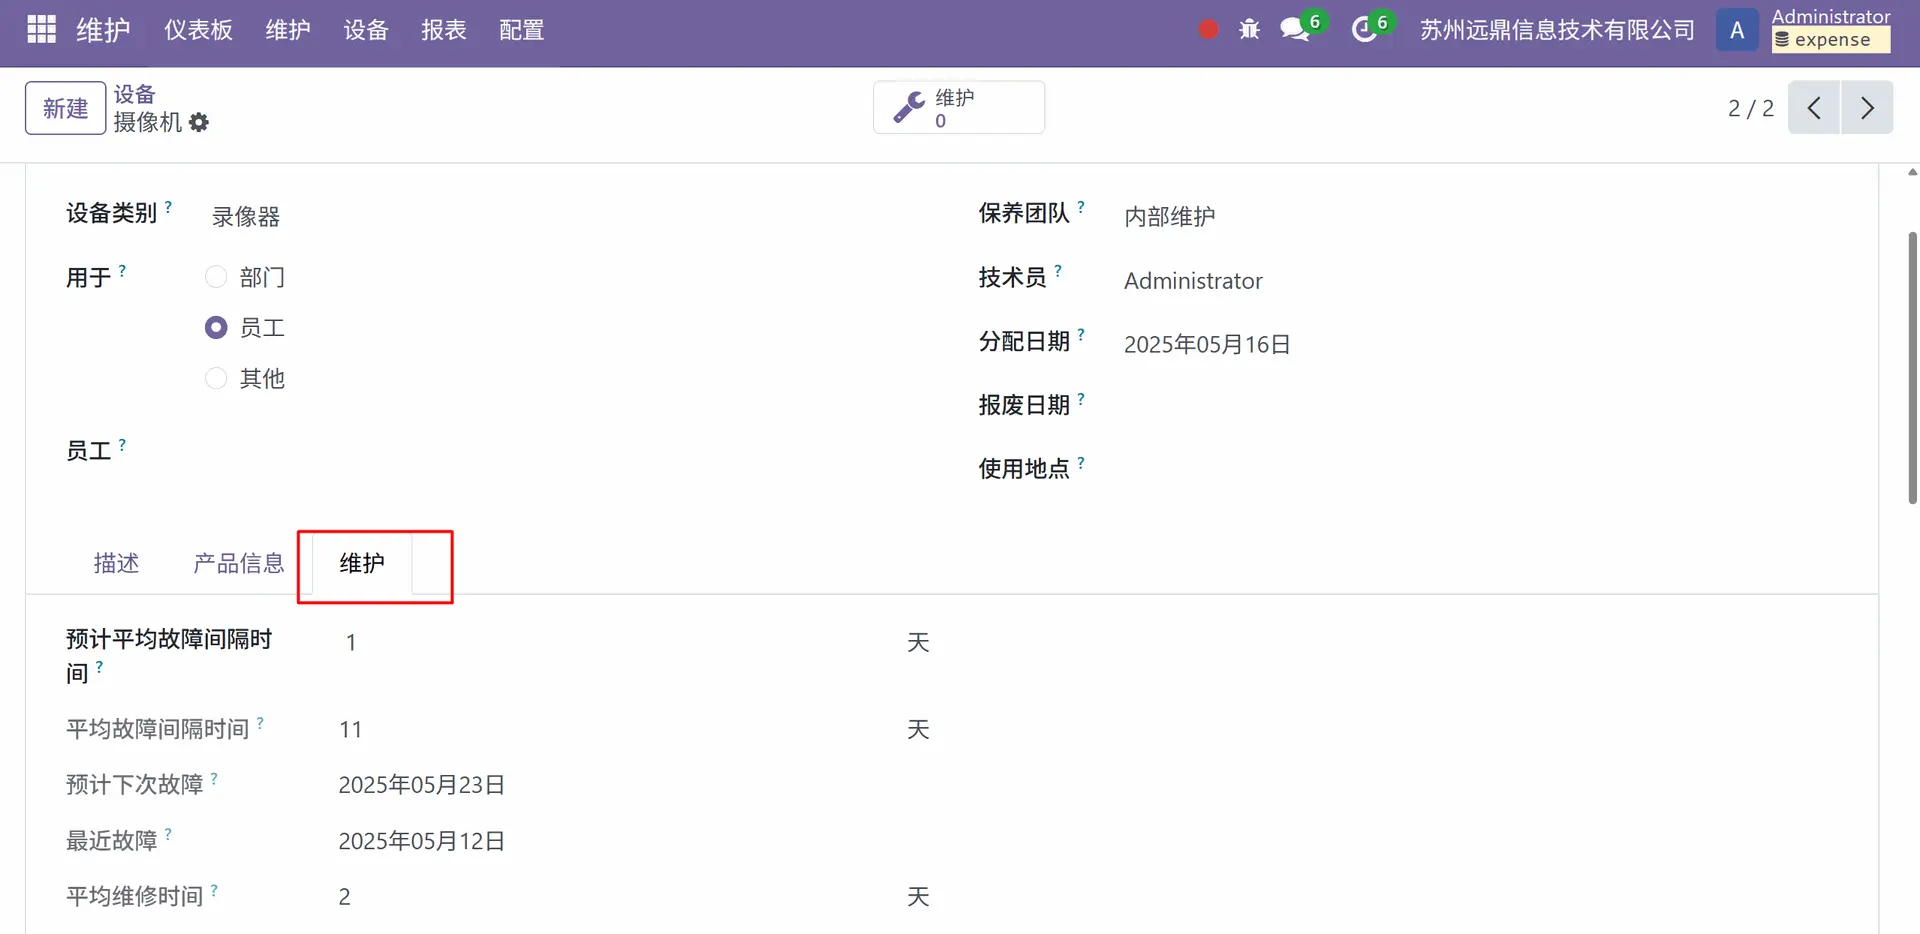The width and height of the screenshot is (1920, 934).
Task: Click the red recording indicator icon
Action: click(1208, 30)
